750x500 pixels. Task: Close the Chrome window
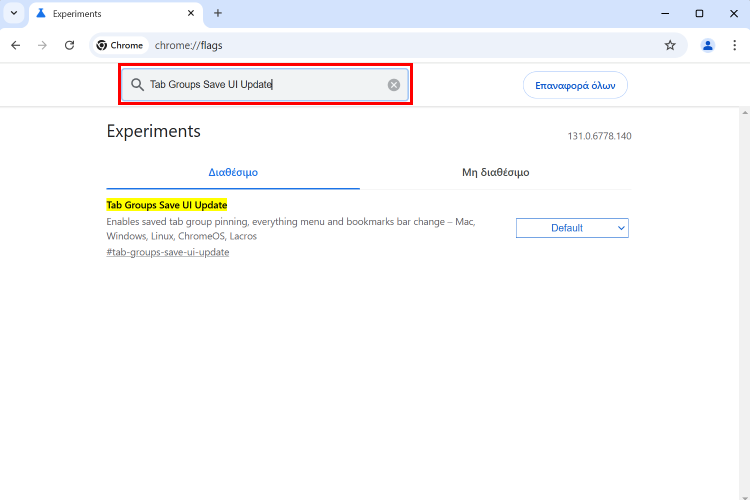(734, 13)
